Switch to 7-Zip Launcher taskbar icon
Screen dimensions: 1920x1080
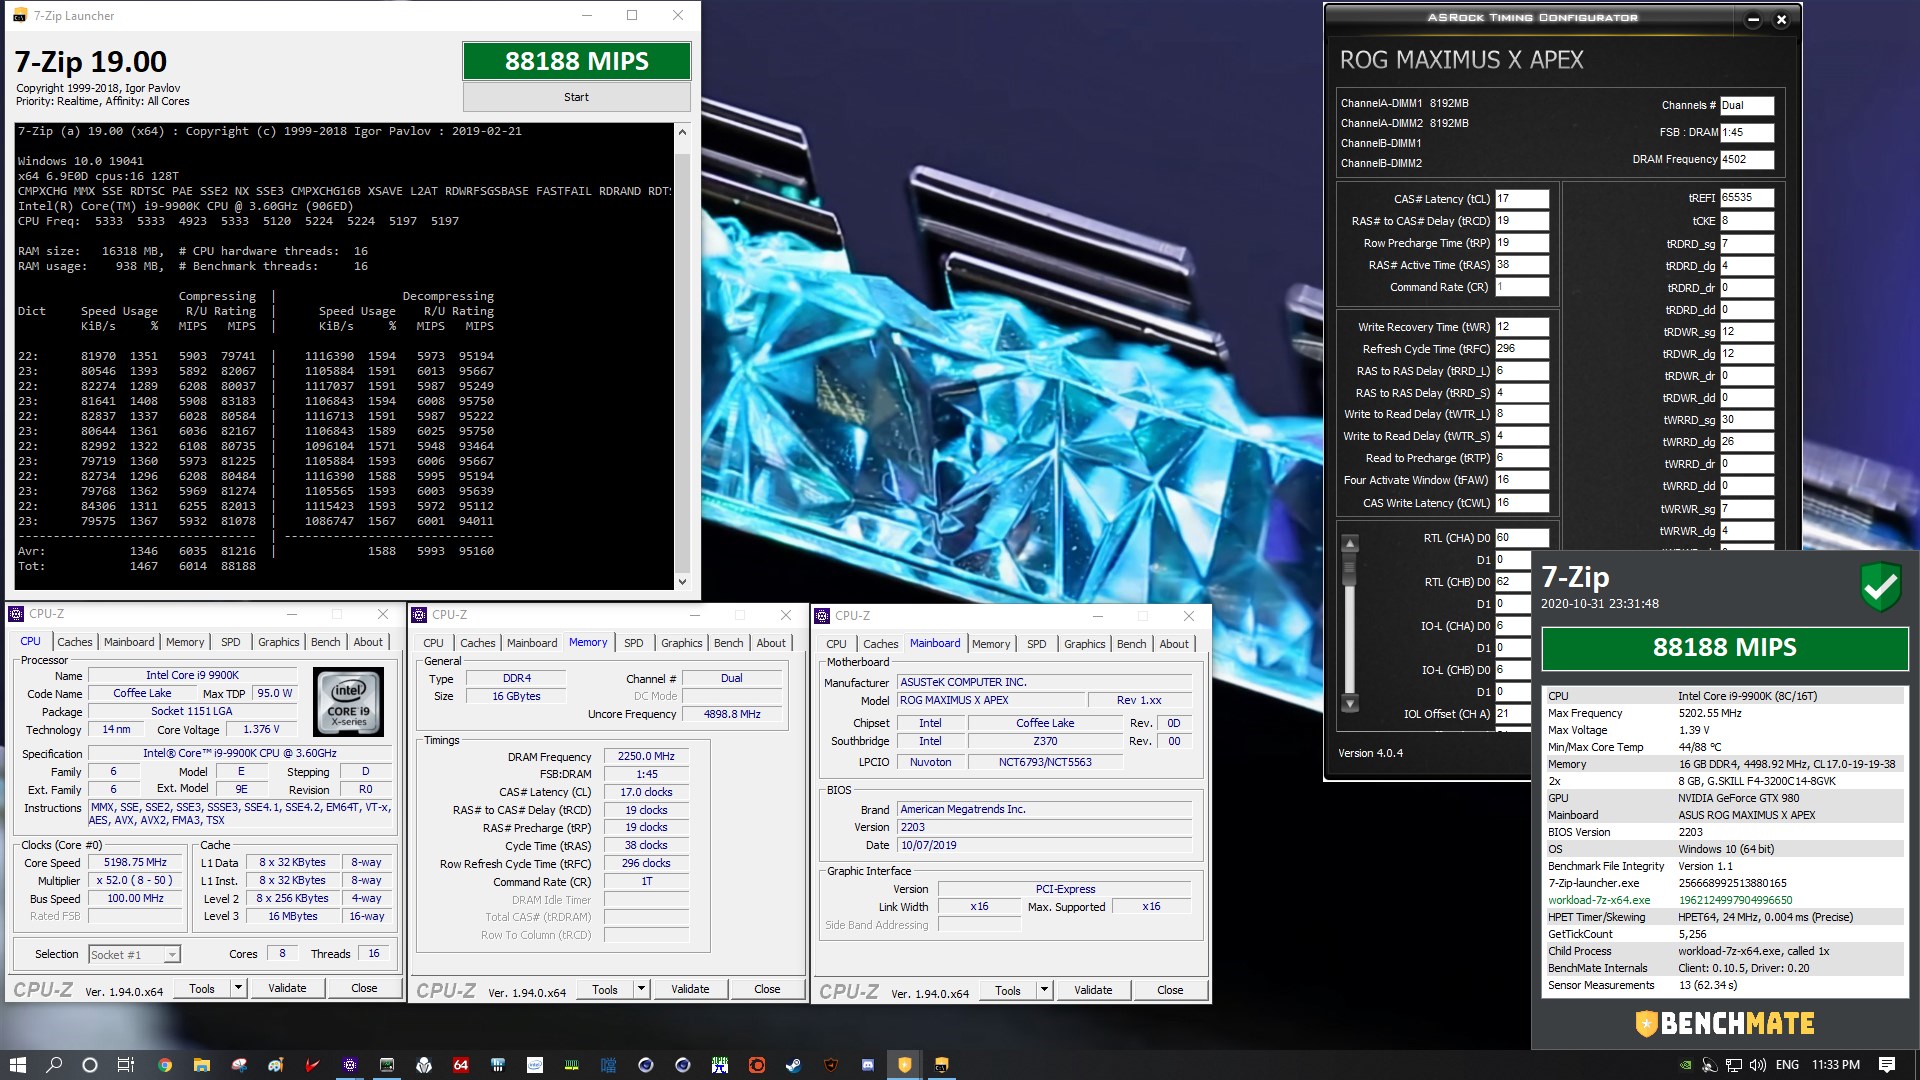coord(941,1065)
